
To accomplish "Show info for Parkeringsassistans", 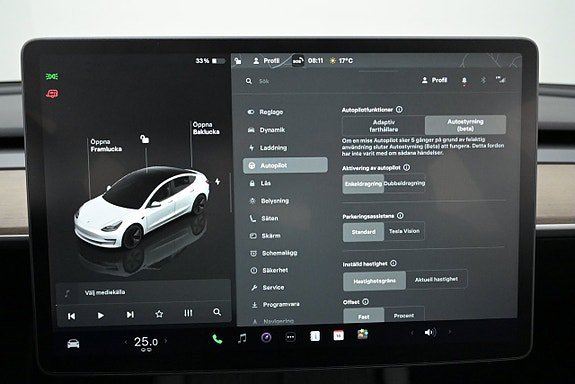I will point(400,216).
